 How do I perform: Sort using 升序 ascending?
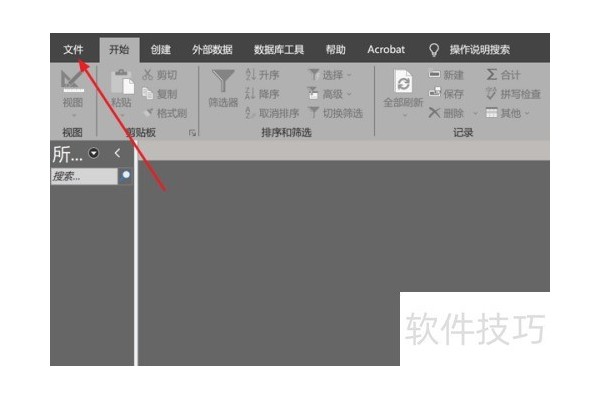[262, 75]
